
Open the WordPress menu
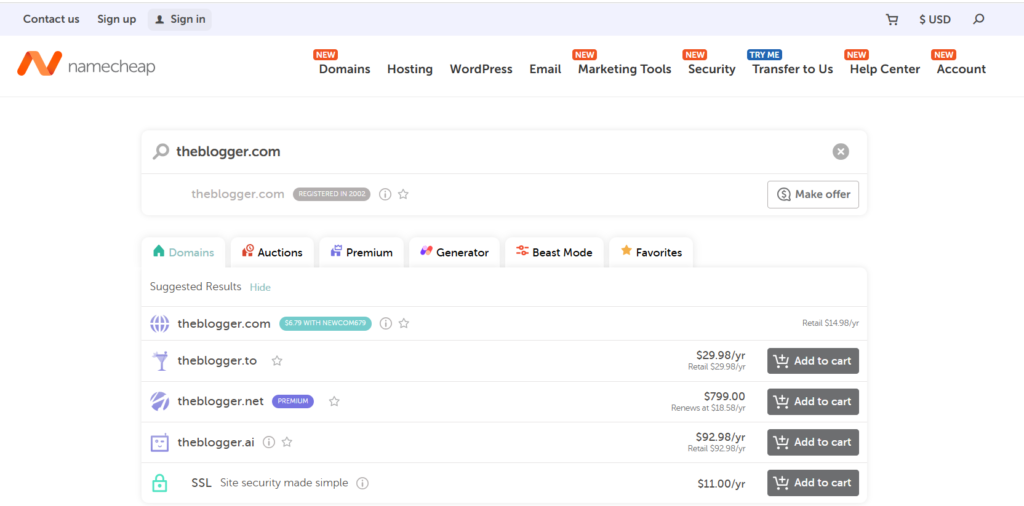coord(481,69)
